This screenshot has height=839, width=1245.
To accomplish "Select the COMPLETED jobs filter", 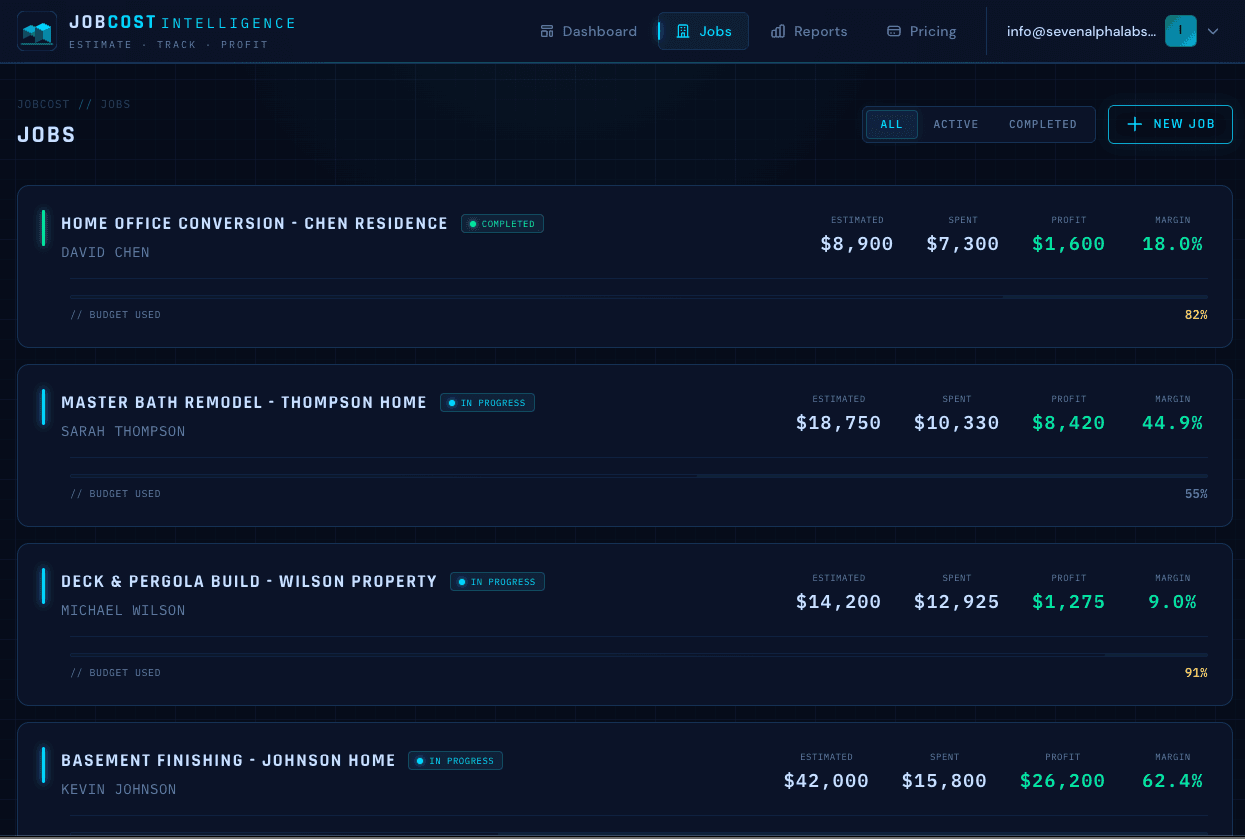I will (x=1042, y=124).
